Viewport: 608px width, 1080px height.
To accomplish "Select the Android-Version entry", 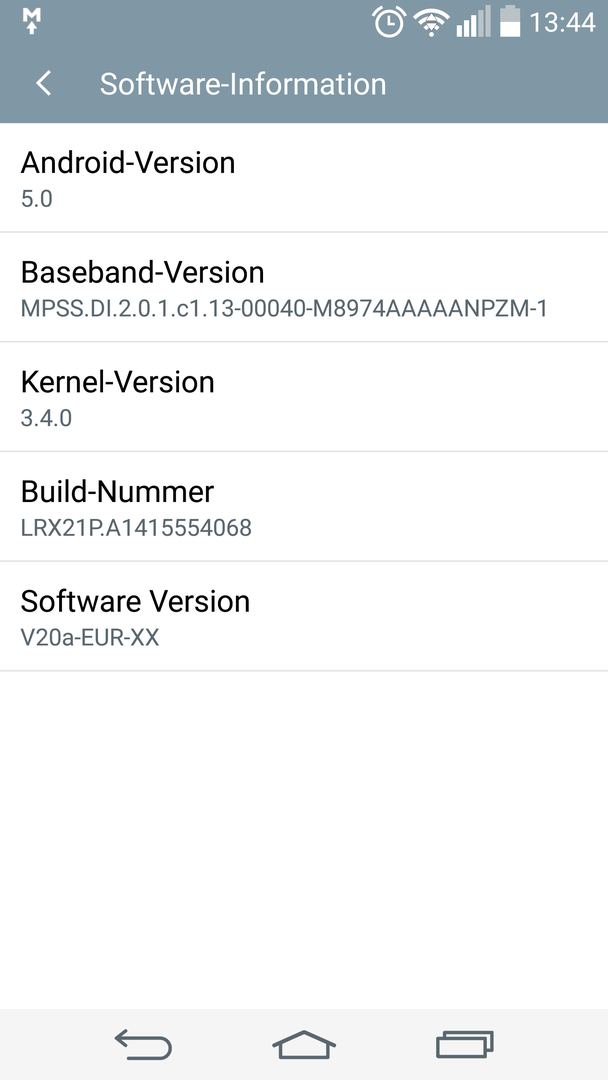I will [x=304, y=178].
